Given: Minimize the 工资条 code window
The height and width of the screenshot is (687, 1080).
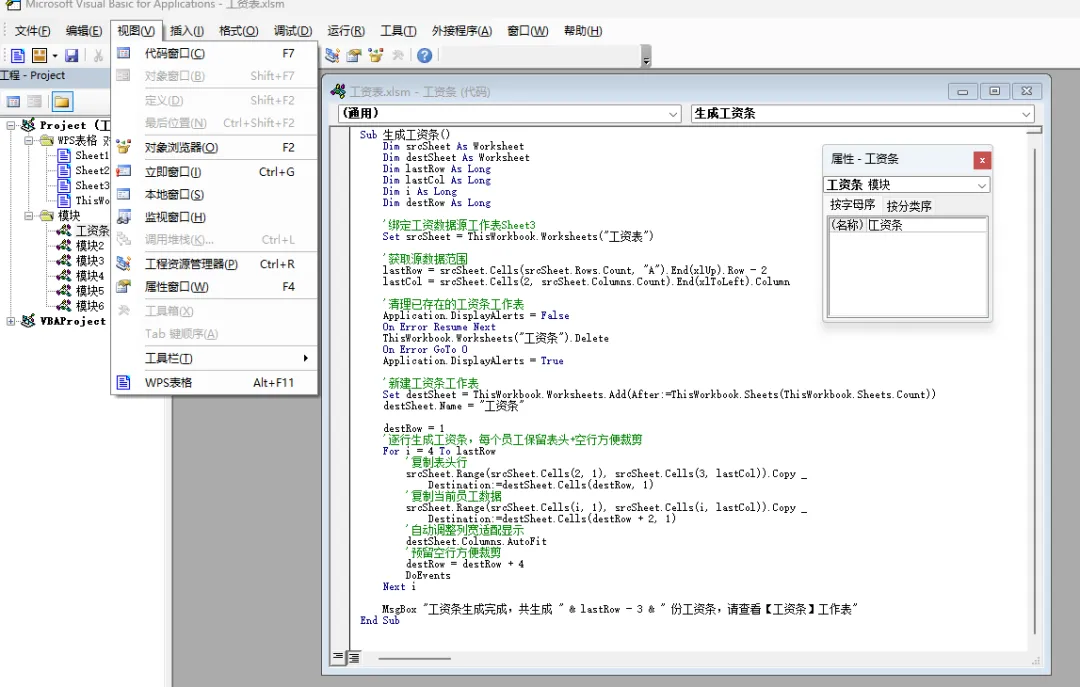Looking at the screenshot, I should pos(963,91).
